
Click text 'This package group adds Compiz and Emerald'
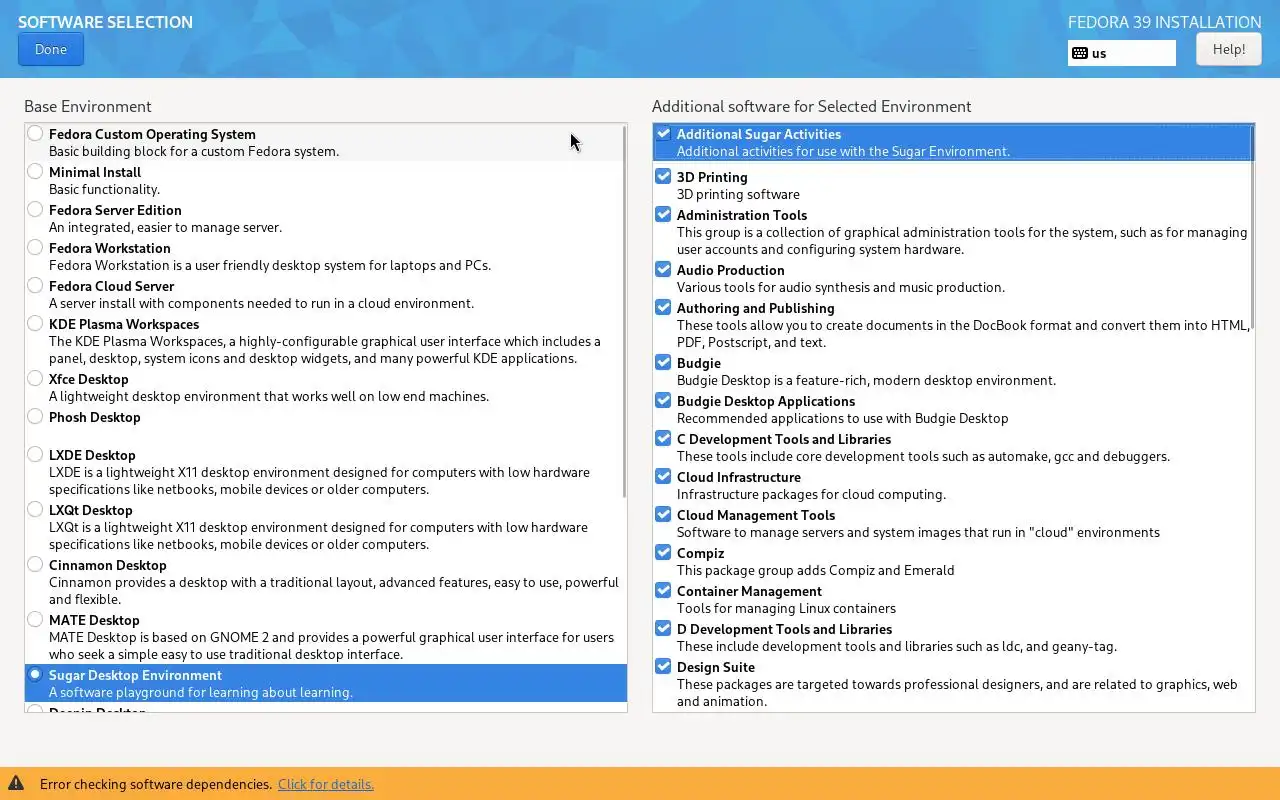click(x=816, y=570)
